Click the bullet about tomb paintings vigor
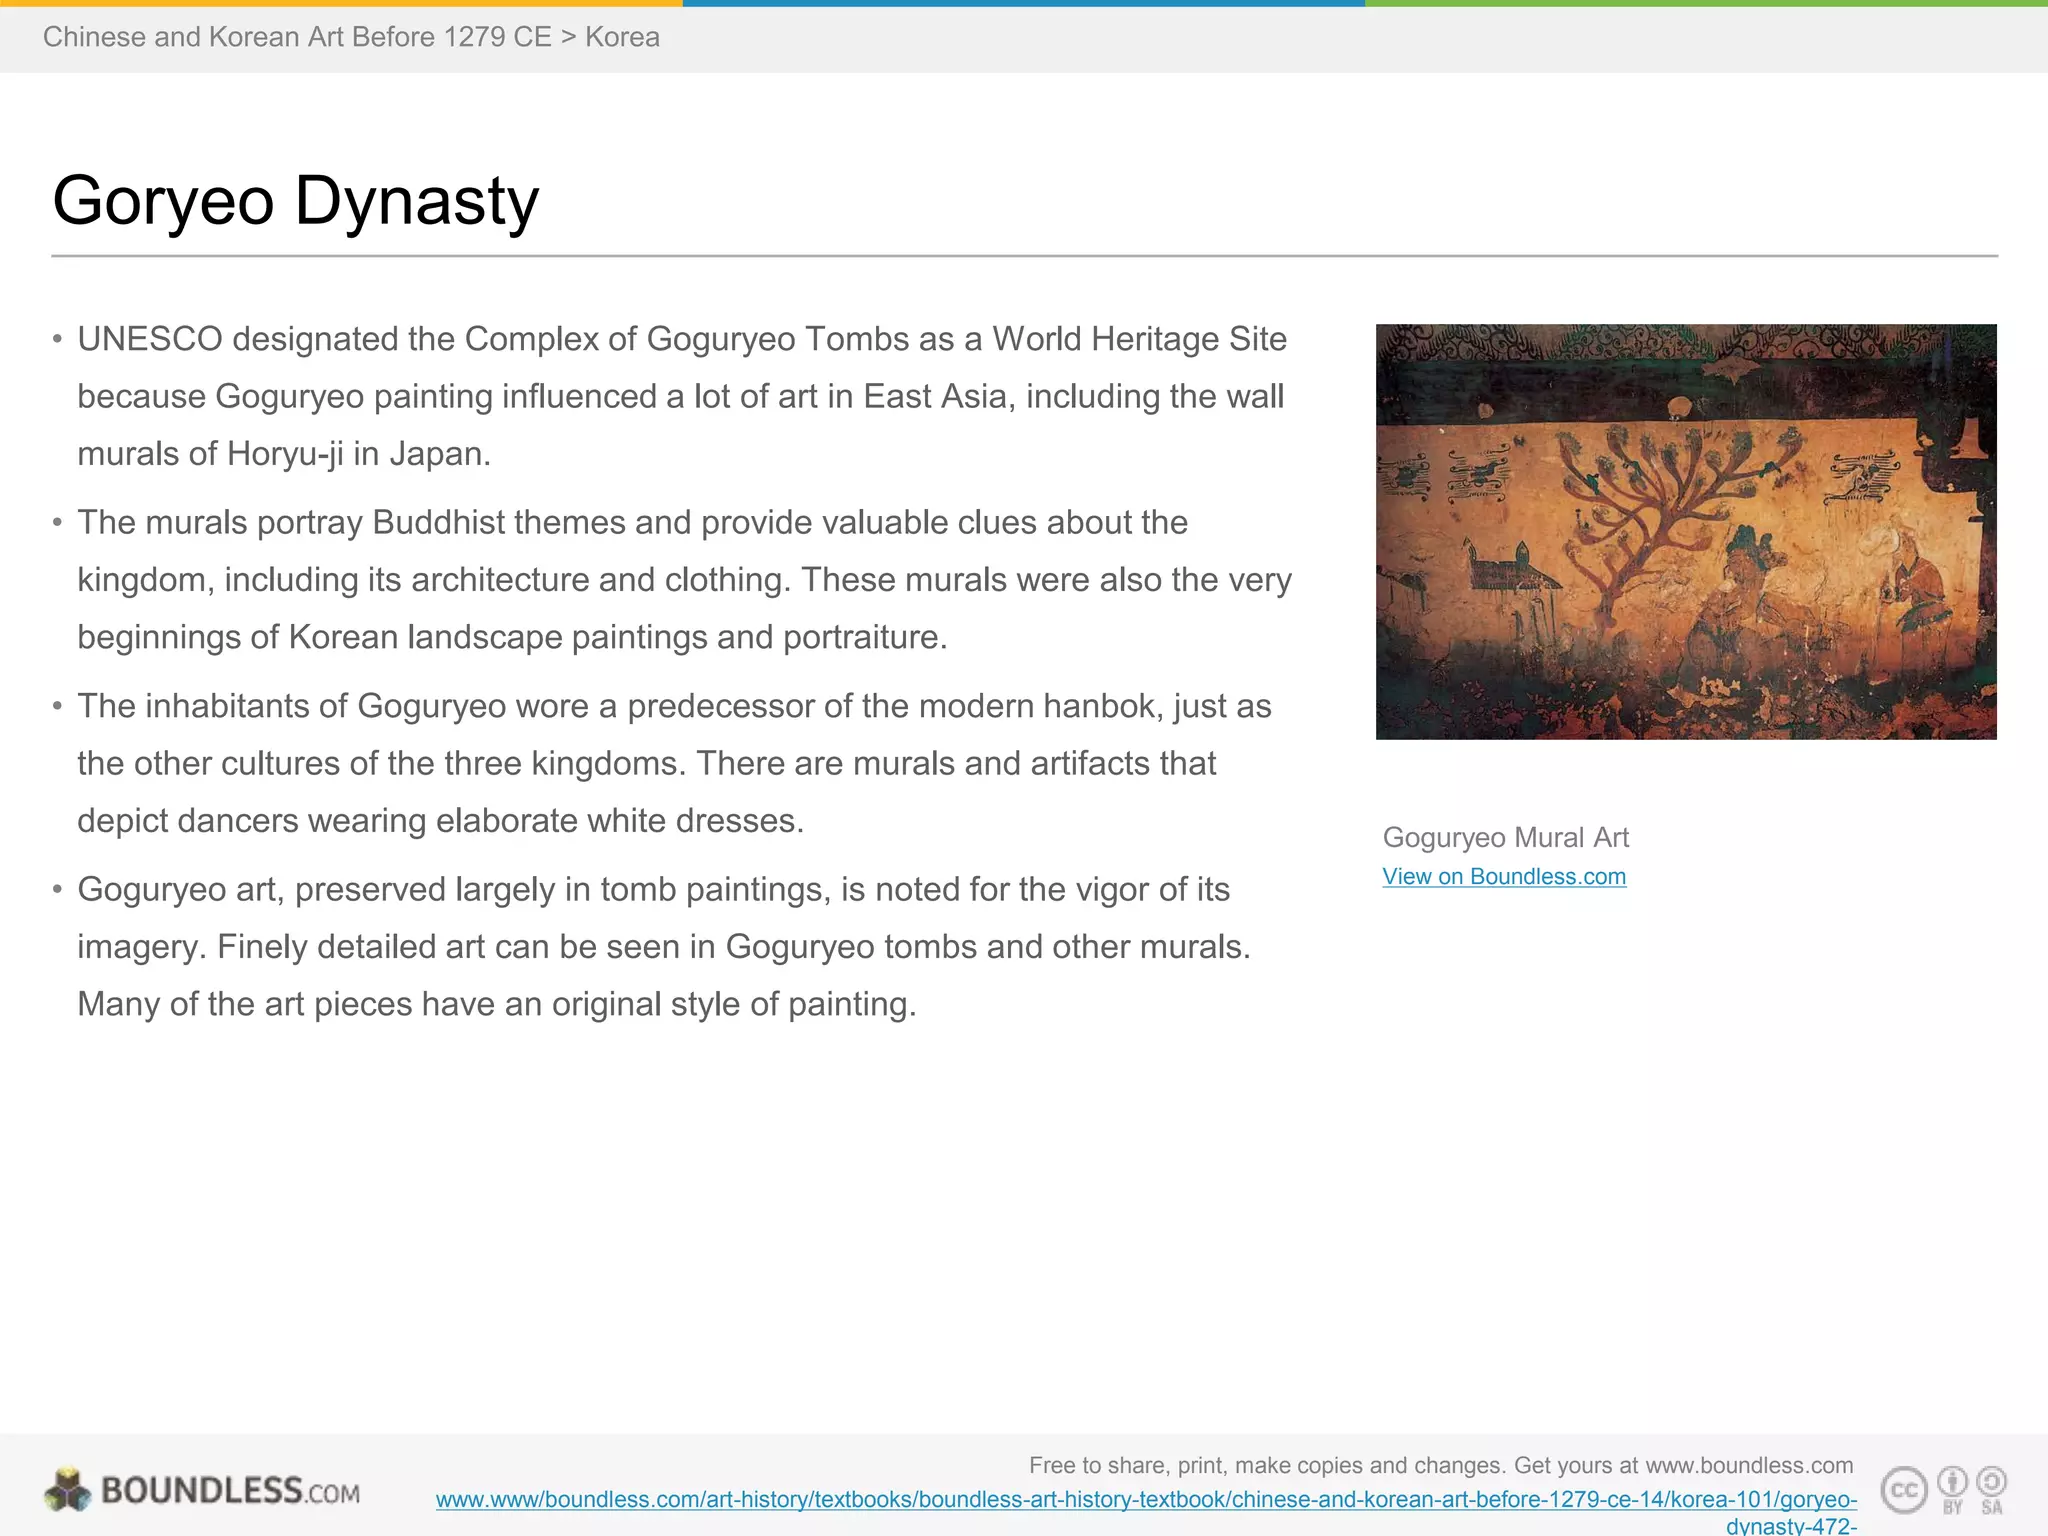Viewport: 2048px width, 1536px height. coord(664,947)
